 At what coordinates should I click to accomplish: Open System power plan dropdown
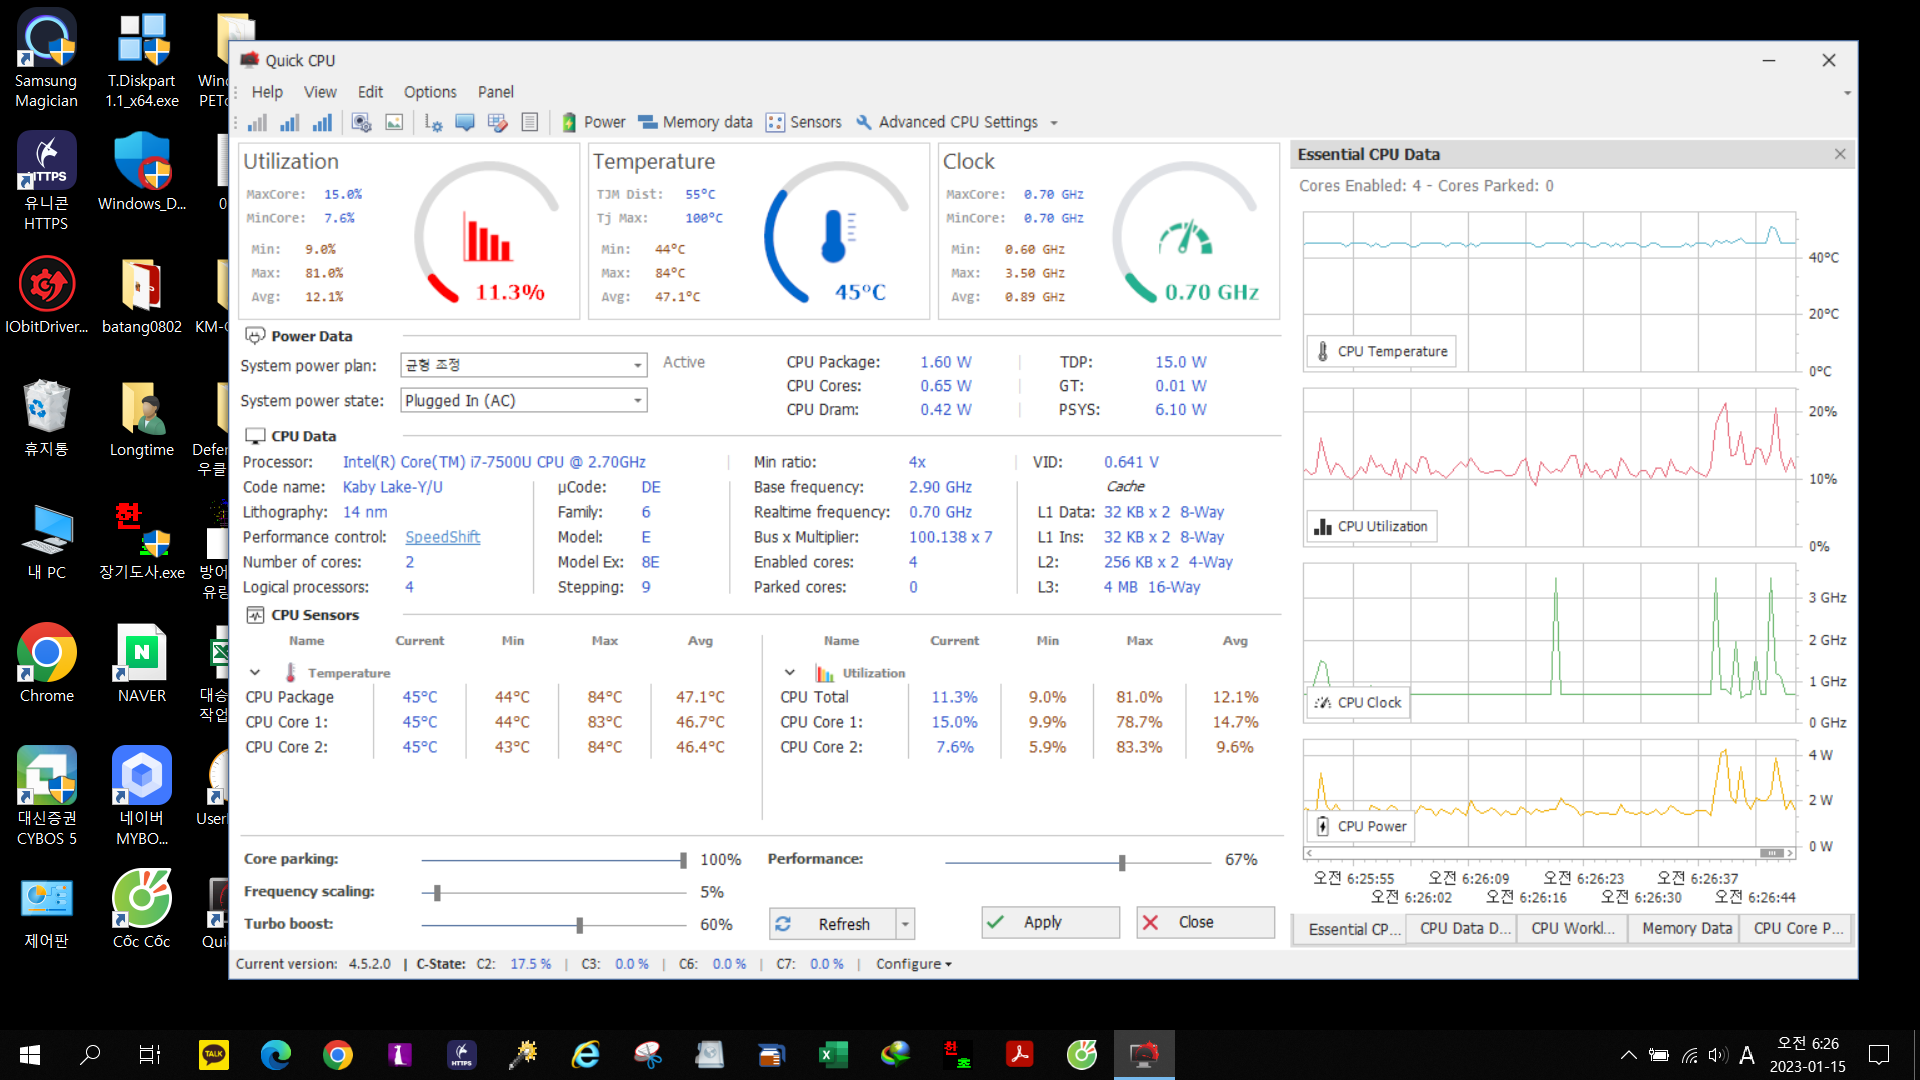click(x=524, y=365)
